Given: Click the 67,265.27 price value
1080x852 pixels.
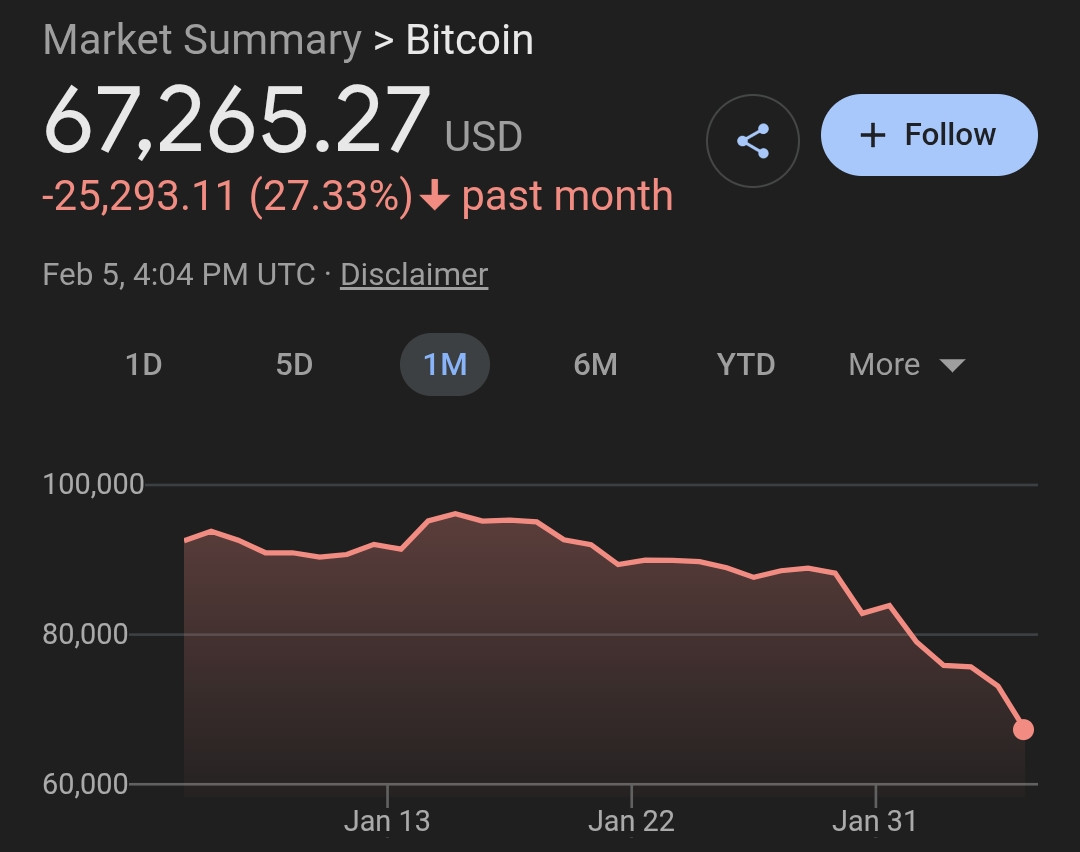Looking at the screenshot, I should (x=237, y=120).
